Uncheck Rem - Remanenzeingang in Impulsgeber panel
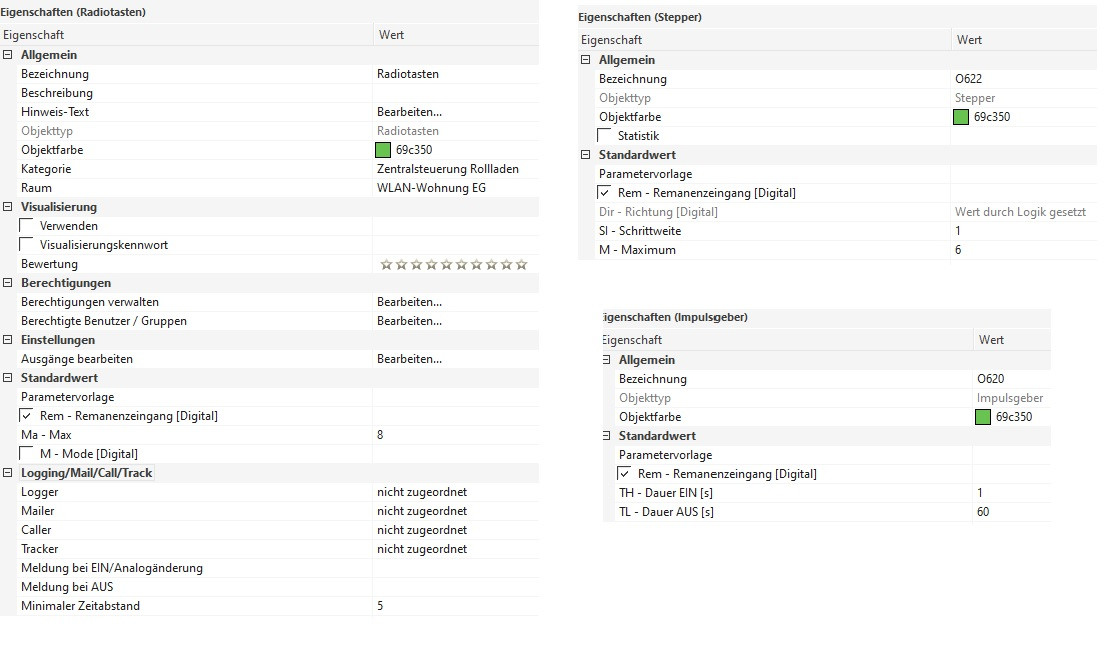1105x658 pixels. click(625, 474)
